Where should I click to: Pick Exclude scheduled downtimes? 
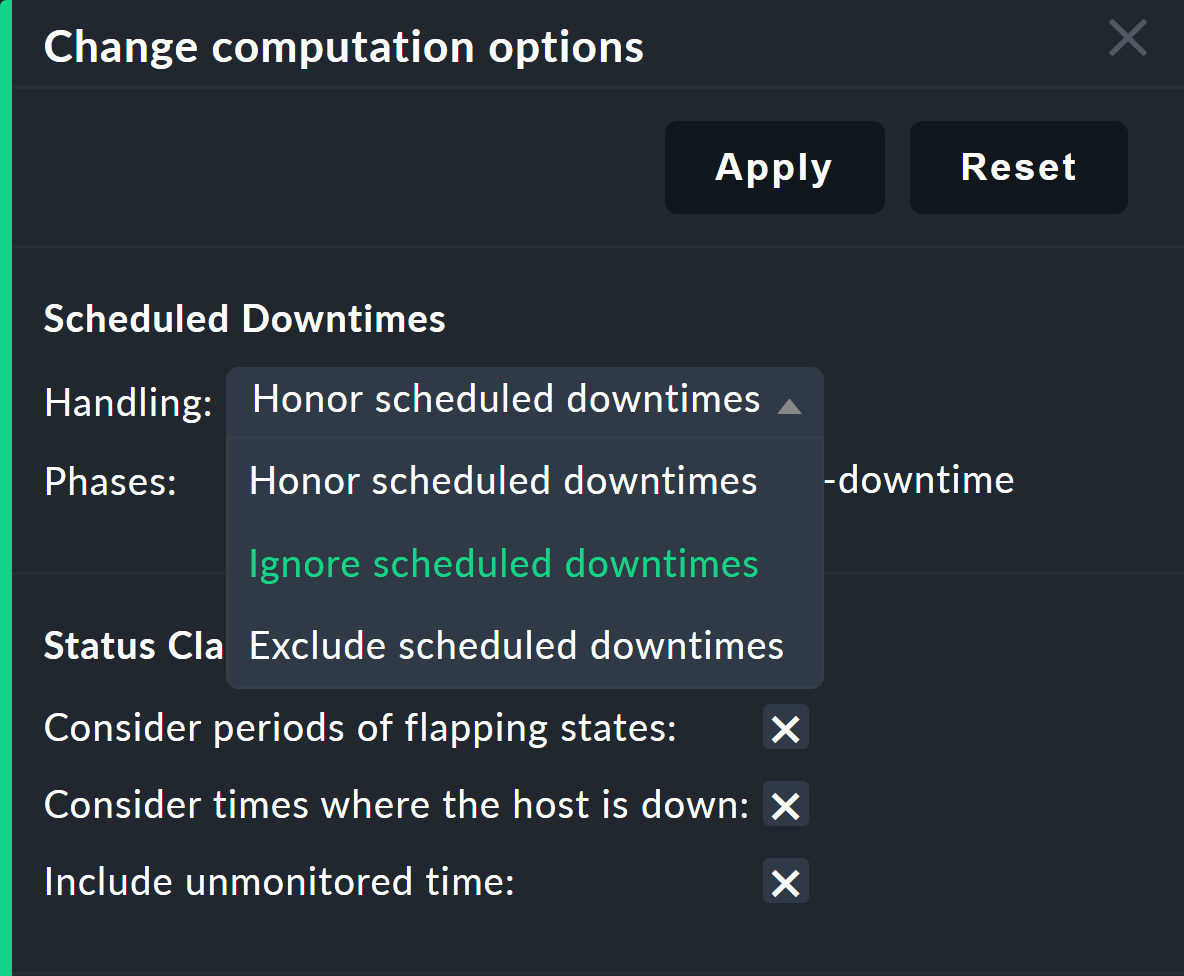(516, 645)
